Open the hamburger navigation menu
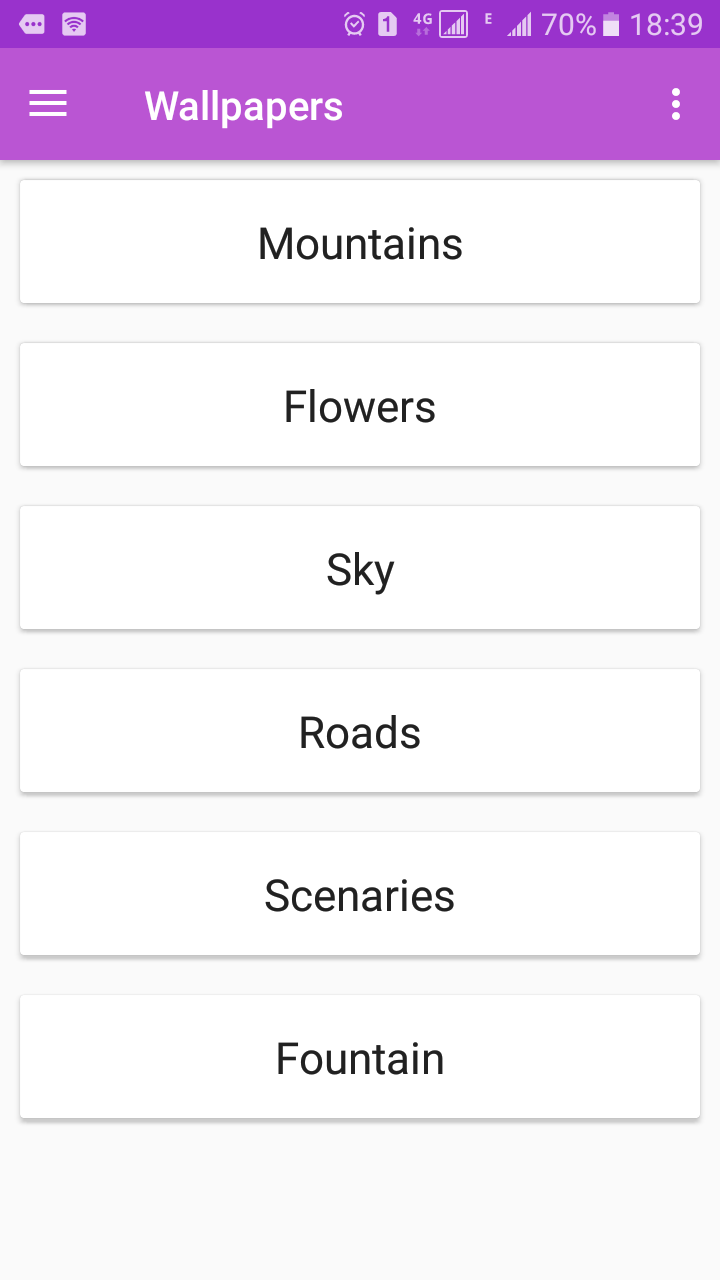 (48, 104)
